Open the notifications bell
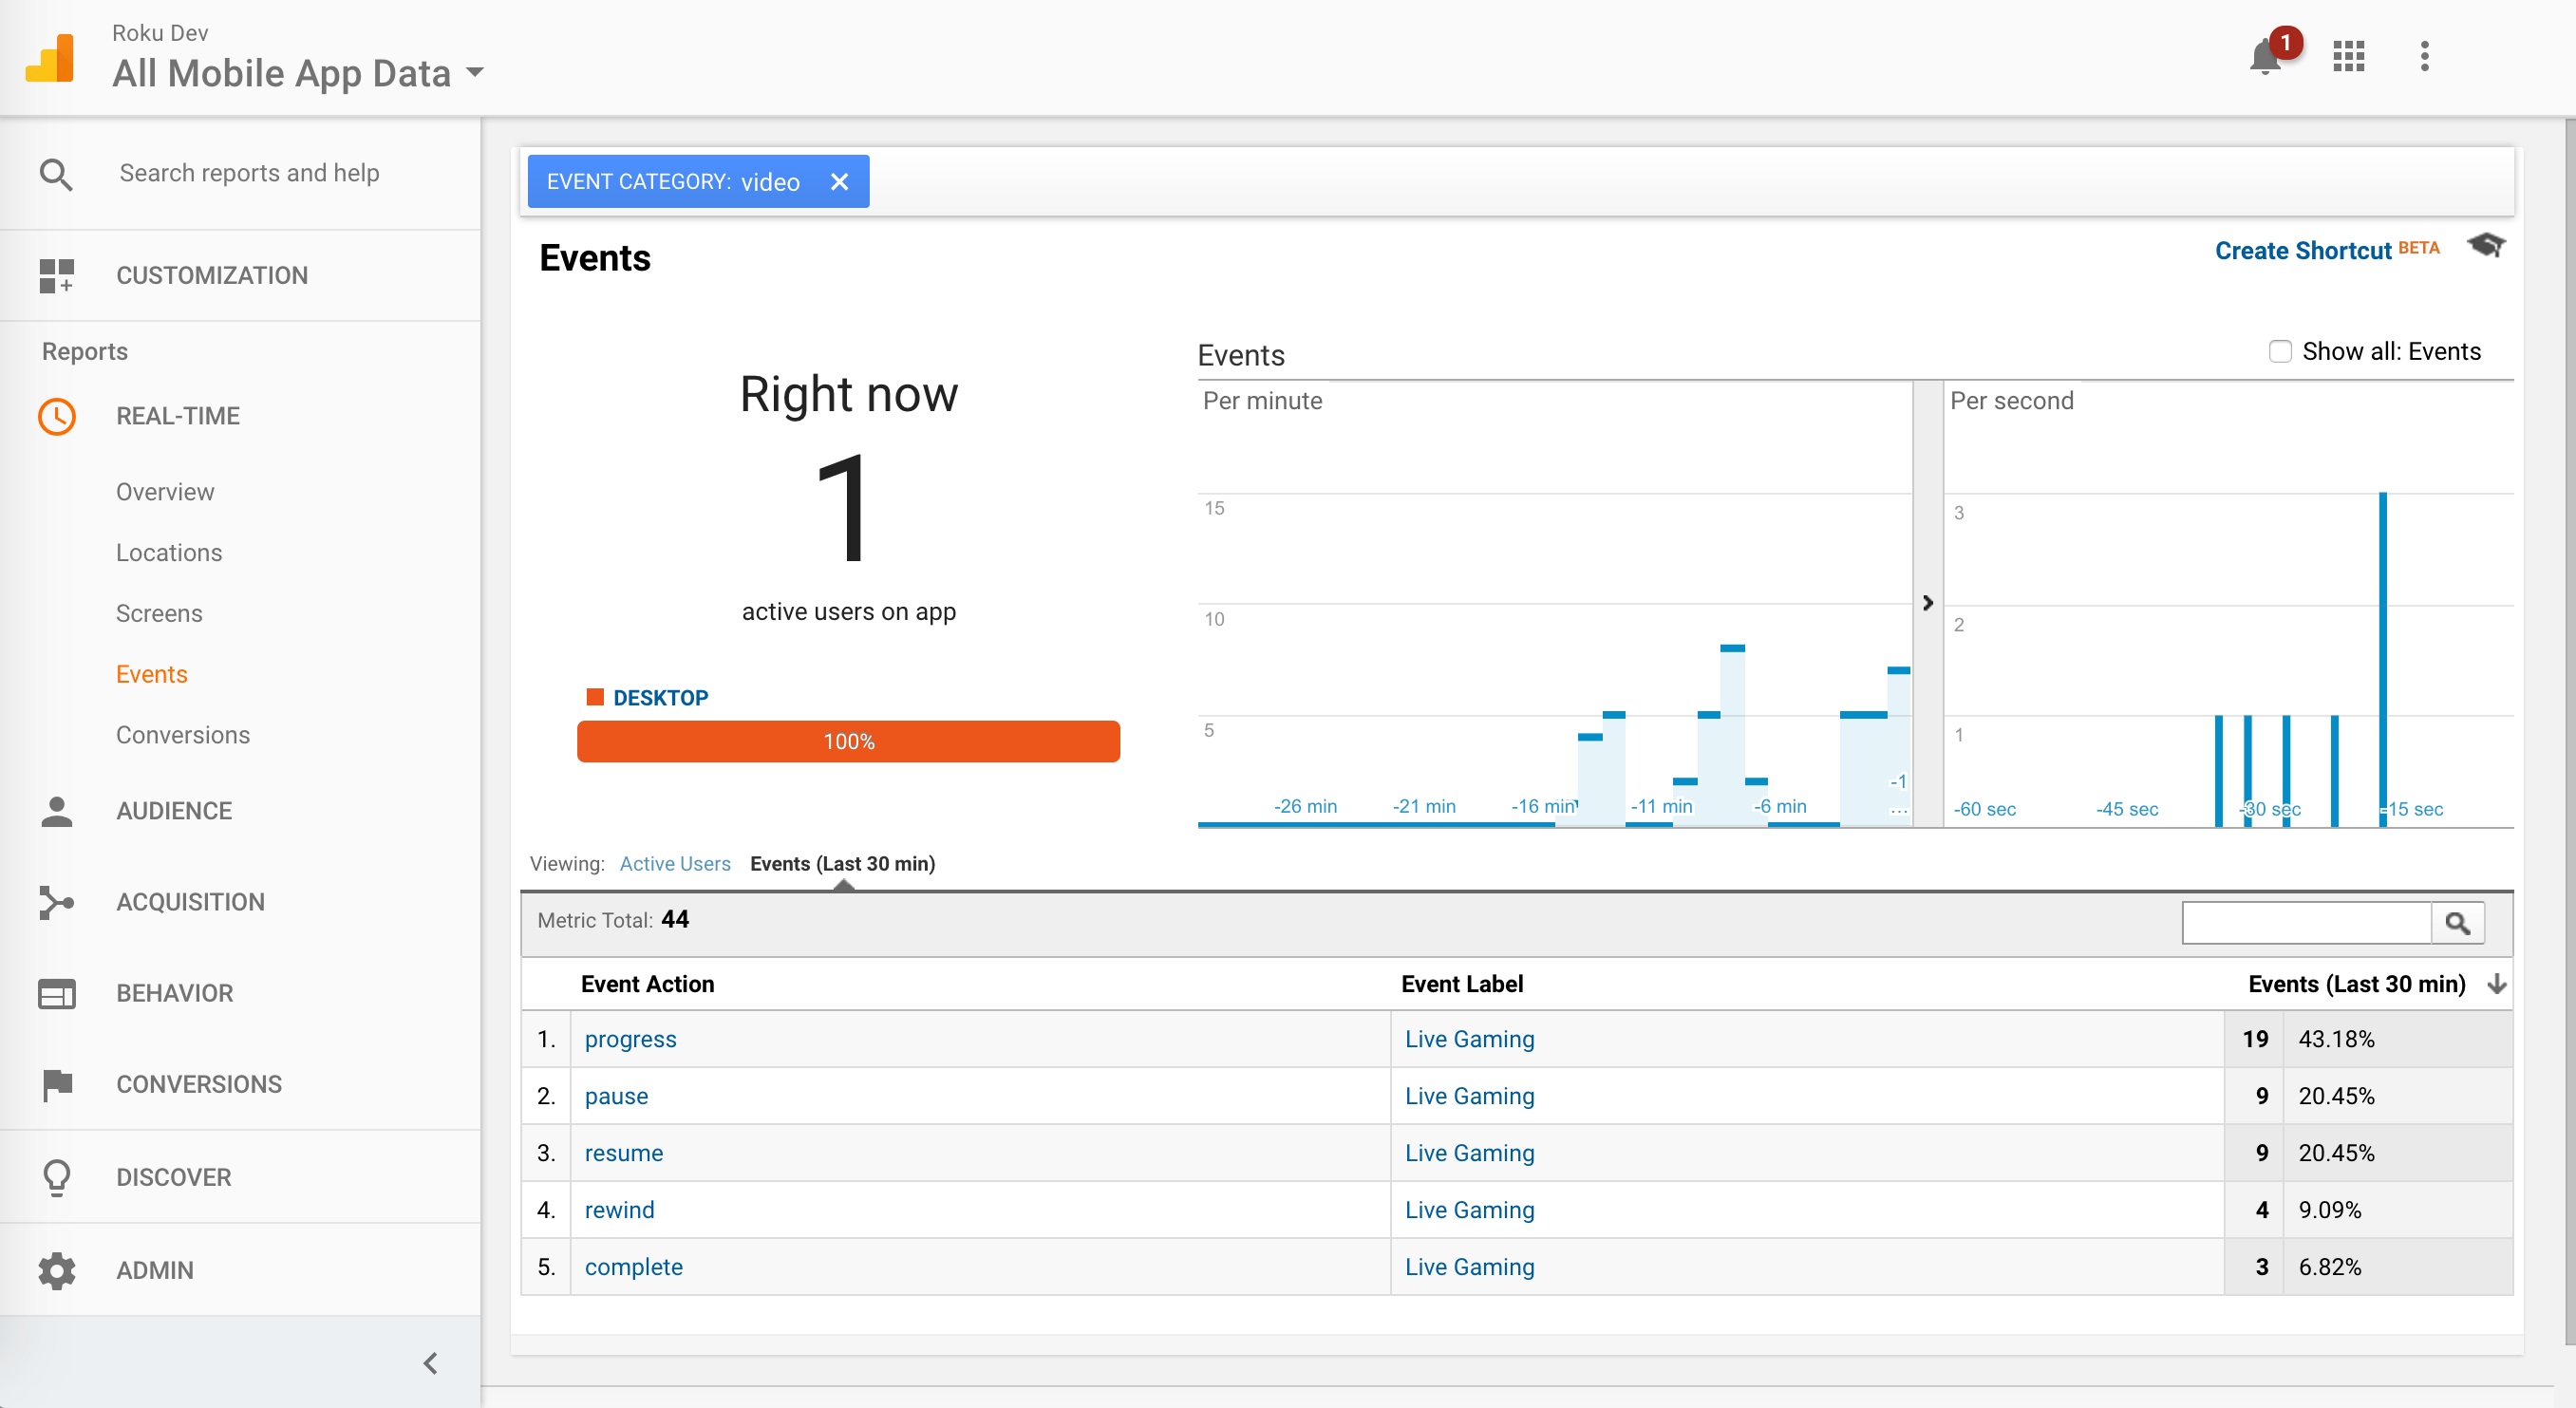Screen dimensions: 2576x1408 (x=2266, y=57)
